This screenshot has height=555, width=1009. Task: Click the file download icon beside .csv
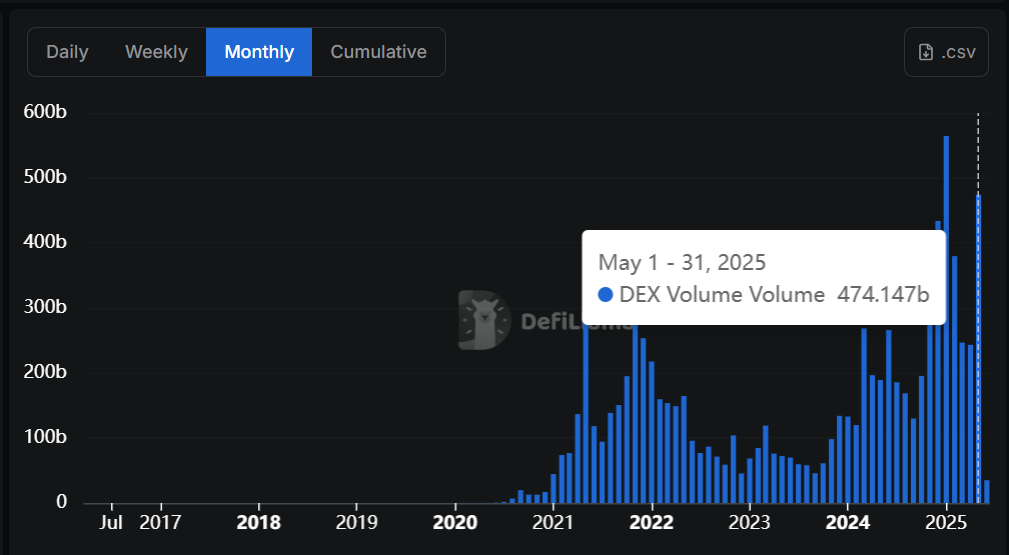point(926,52)
